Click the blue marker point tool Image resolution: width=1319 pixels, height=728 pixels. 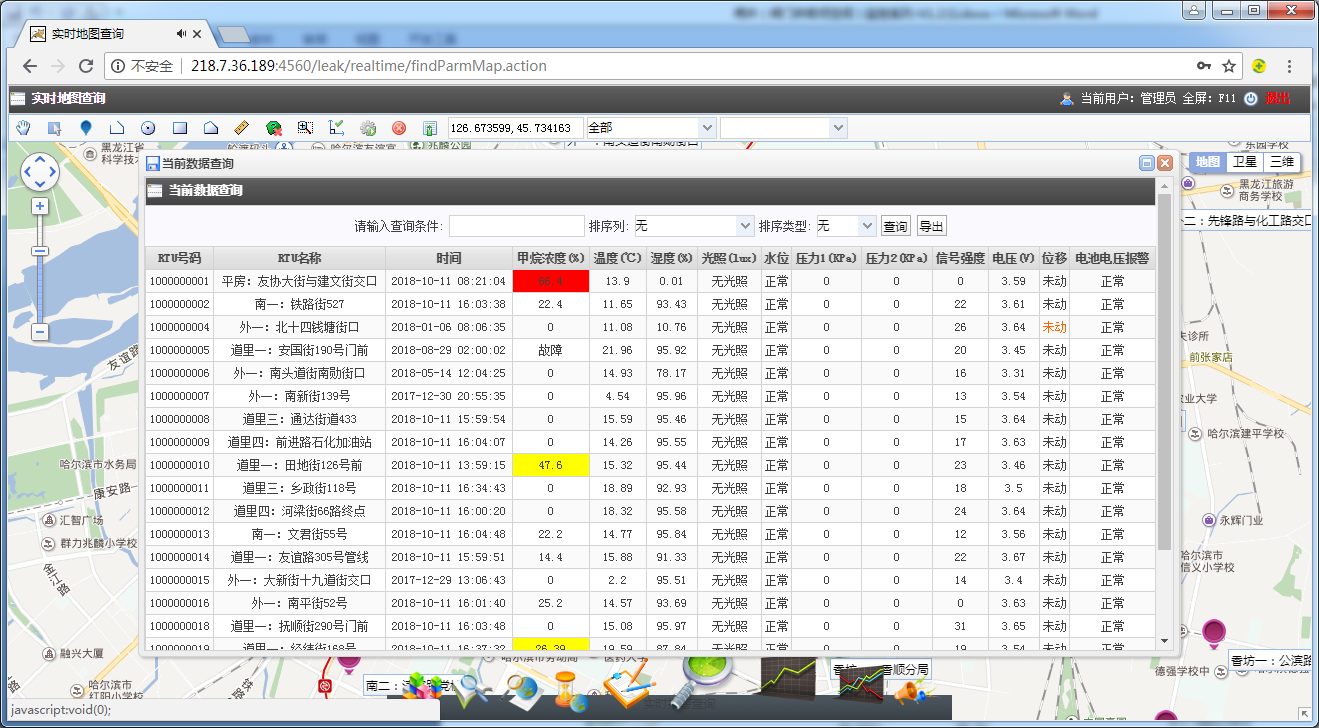[x=85, y=128]
